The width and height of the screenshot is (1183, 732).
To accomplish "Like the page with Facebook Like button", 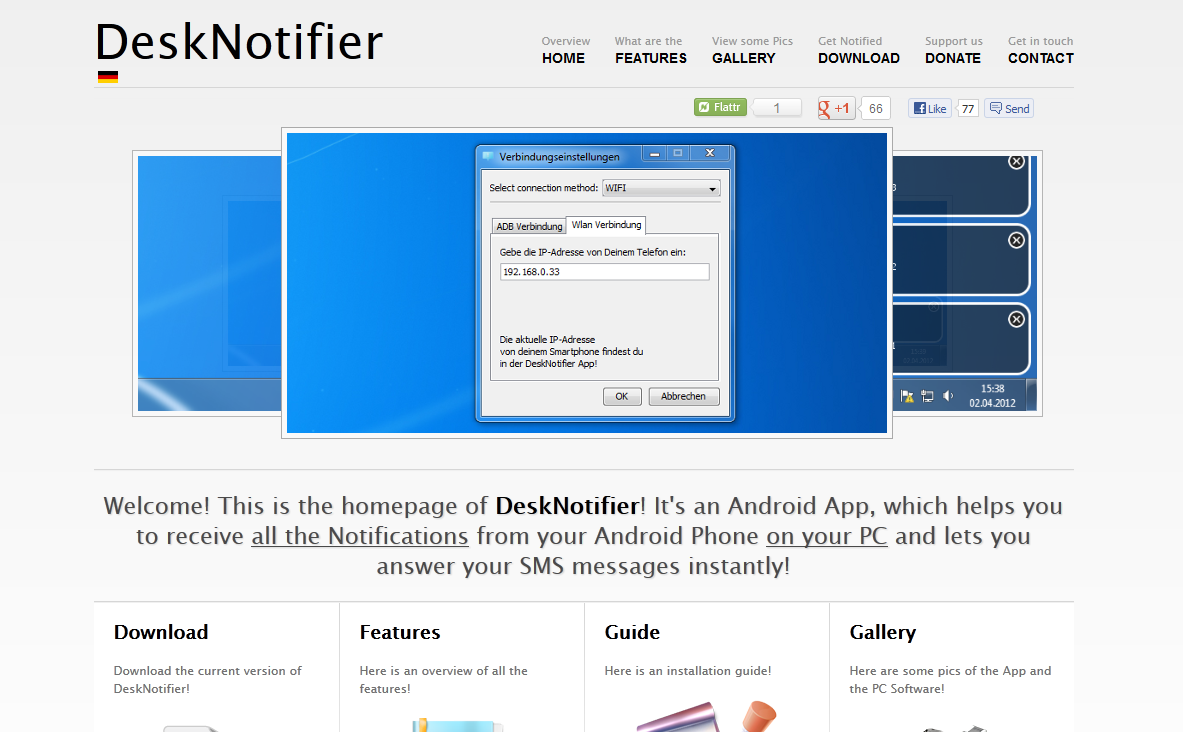I will click(x=930, y=109).
